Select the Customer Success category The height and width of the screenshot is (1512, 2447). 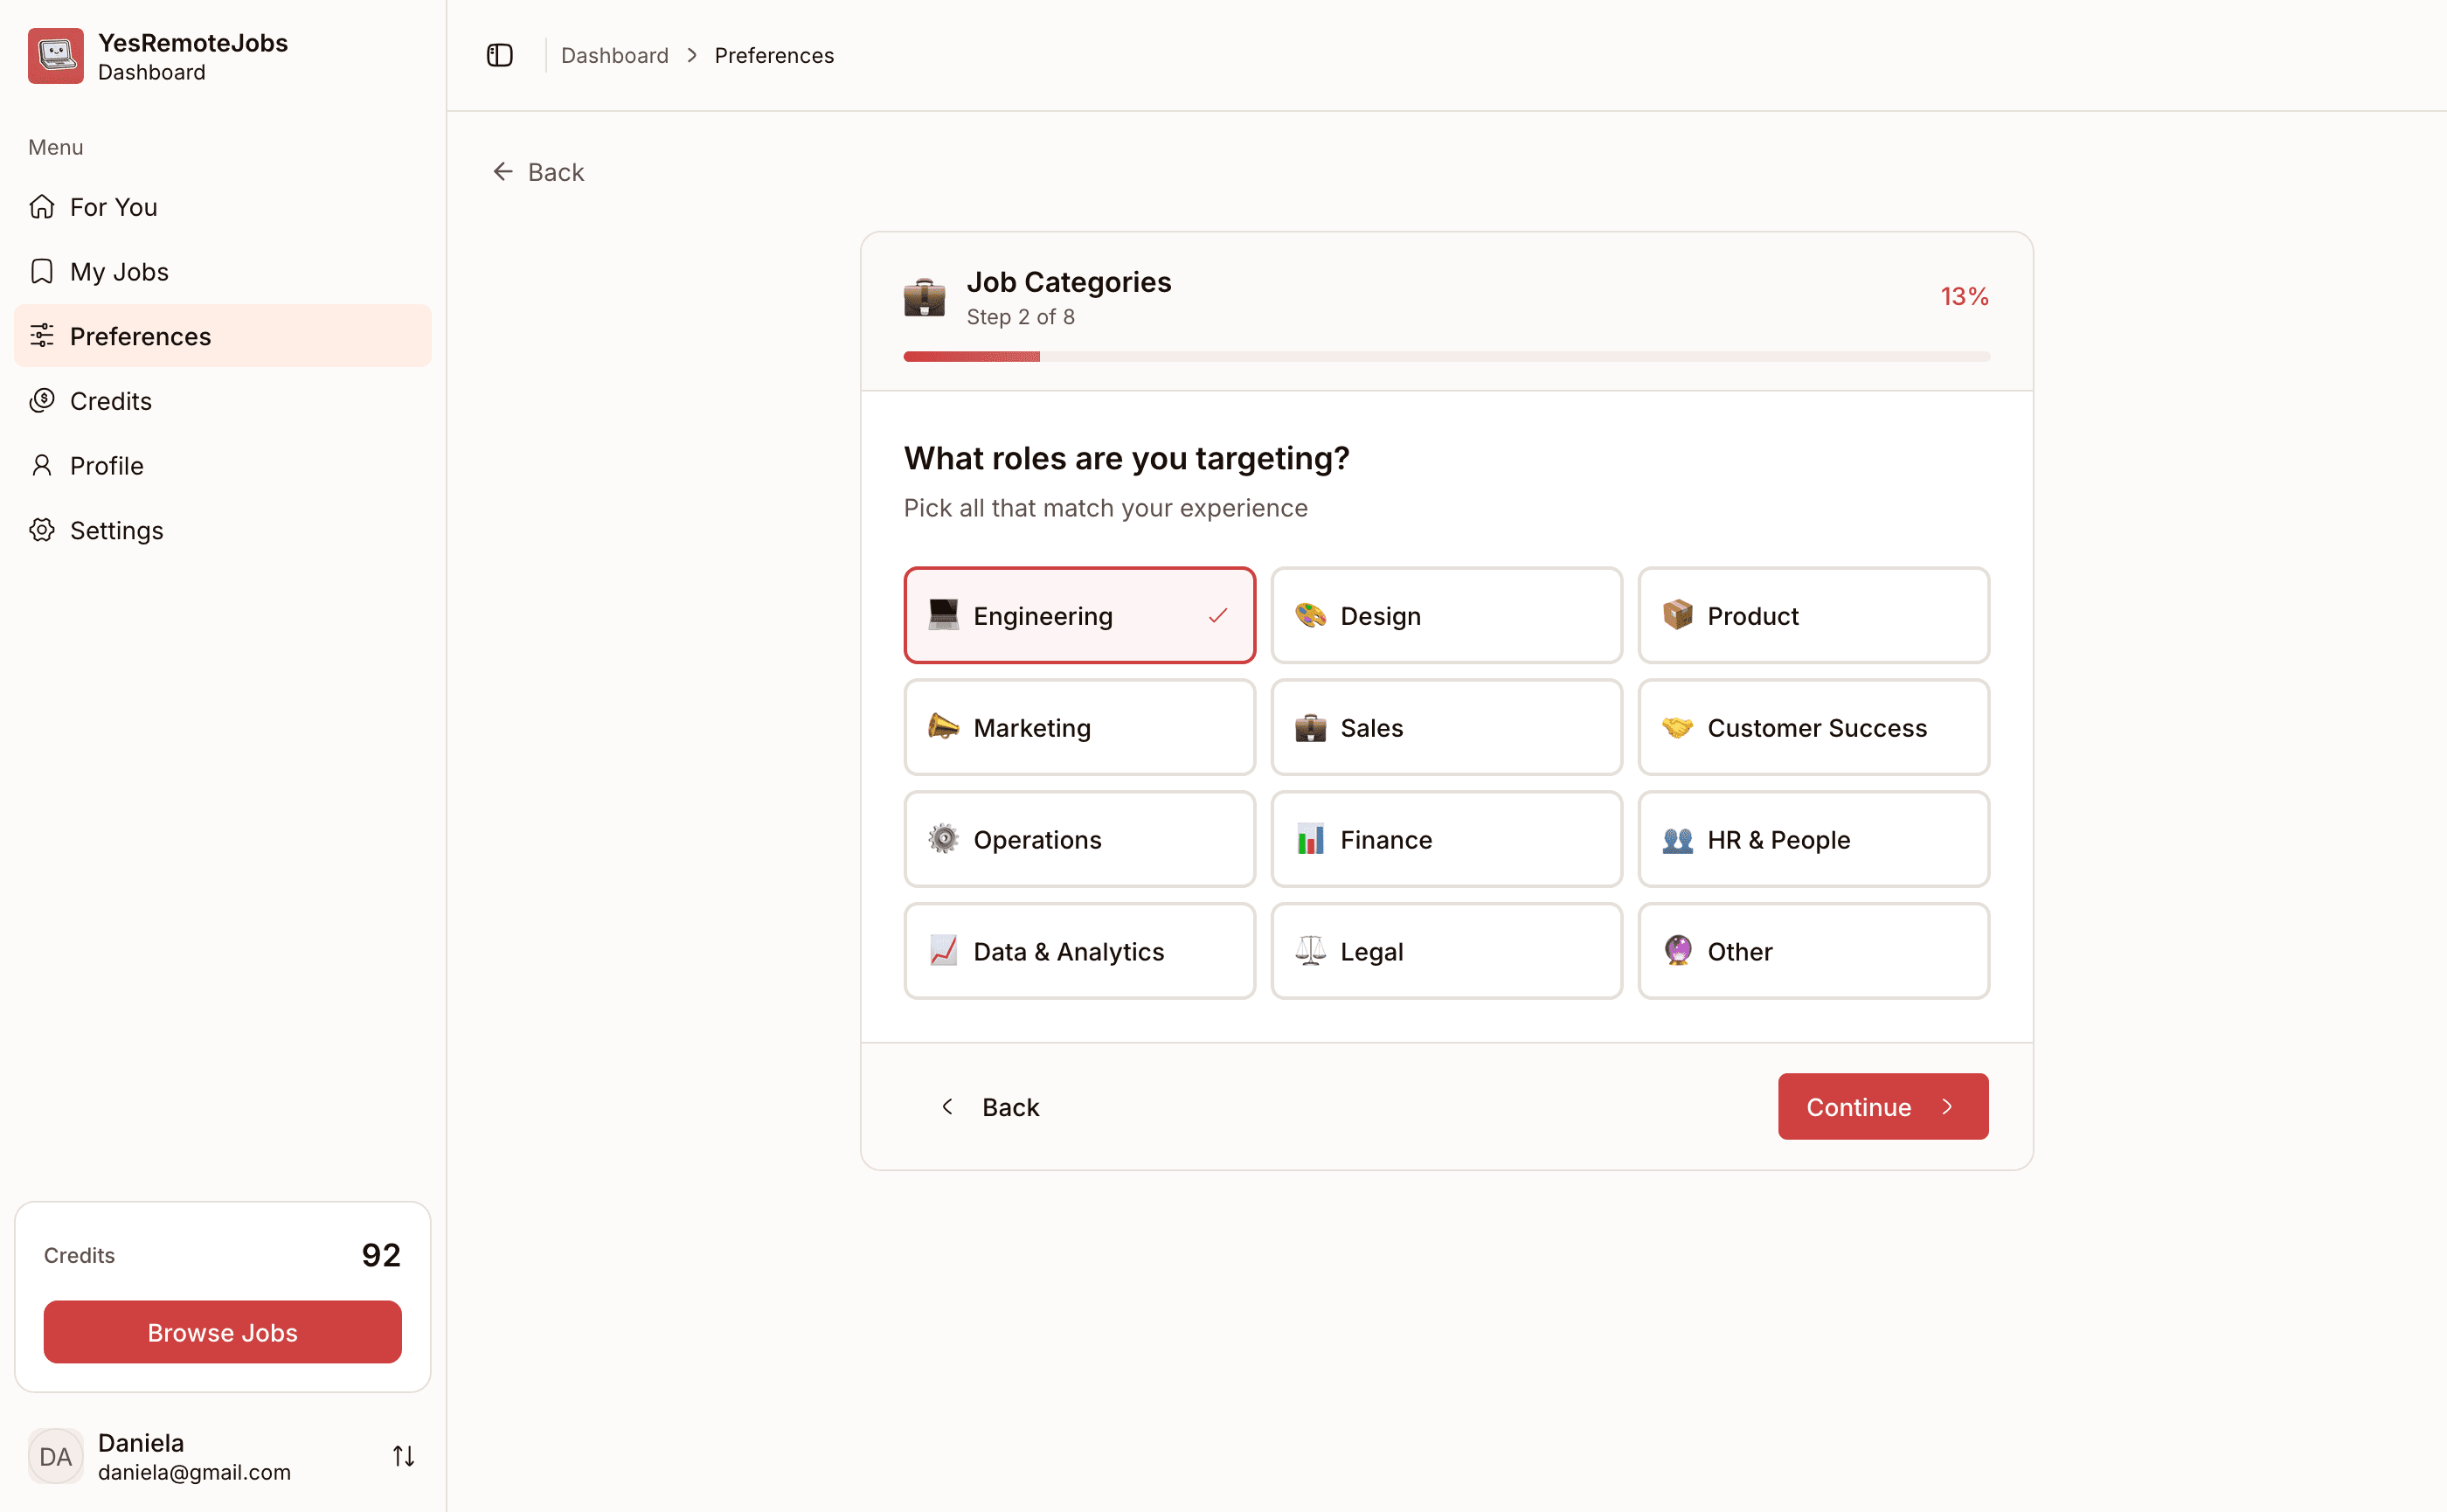click(x=1813, y=727)
